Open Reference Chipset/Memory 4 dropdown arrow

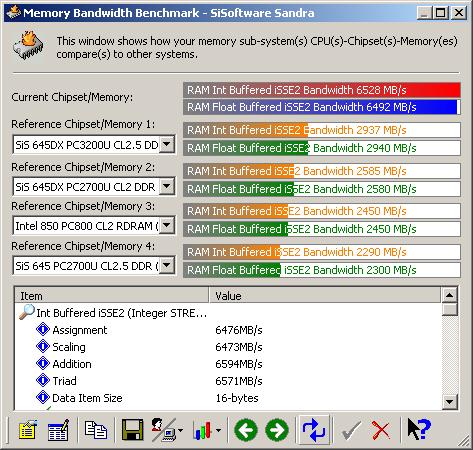click(x=167, y=266)
